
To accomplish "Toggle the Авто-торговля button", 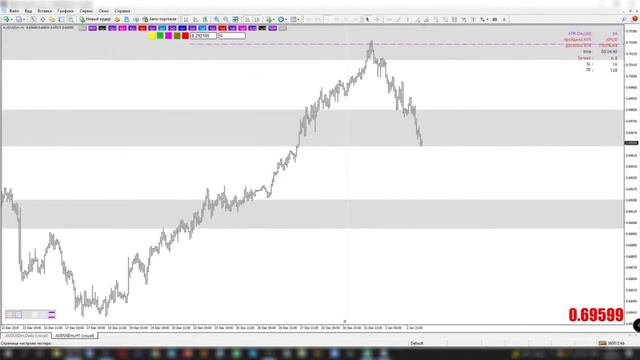I will pyautogui.click(x=159, y=19).
